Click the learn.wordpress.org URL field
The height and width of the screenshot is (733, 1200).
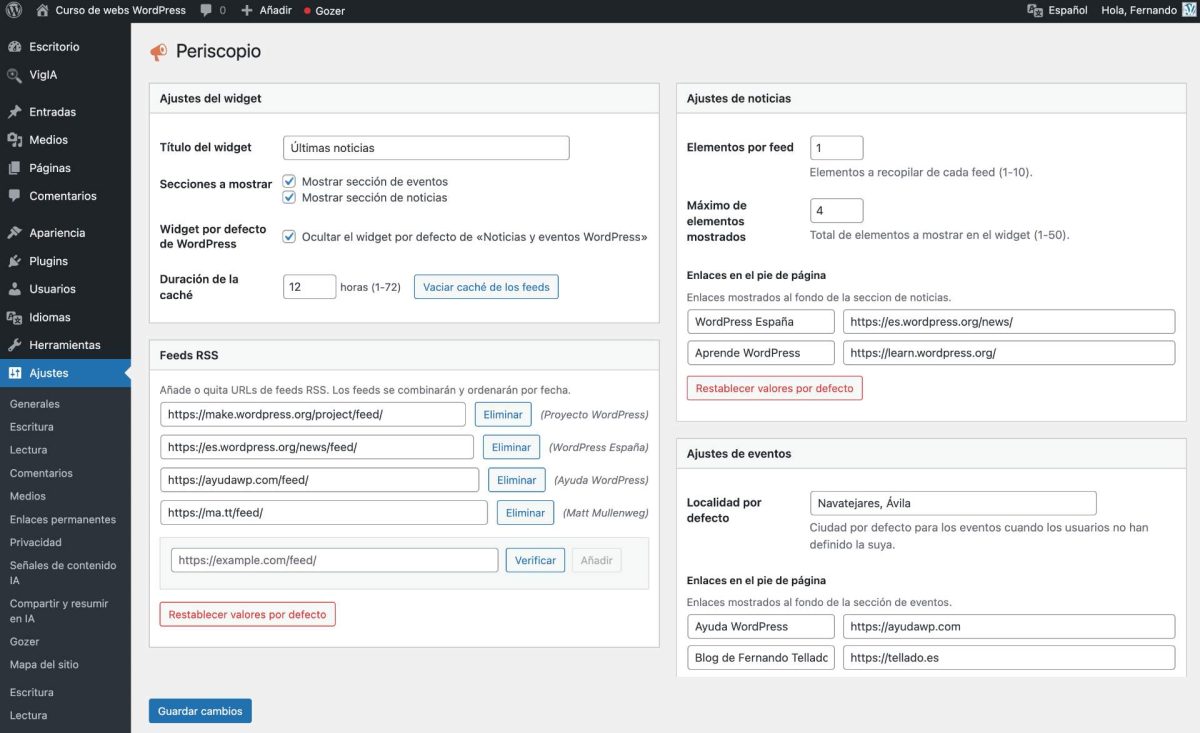pyautogui.click(x=1009, y=353)
